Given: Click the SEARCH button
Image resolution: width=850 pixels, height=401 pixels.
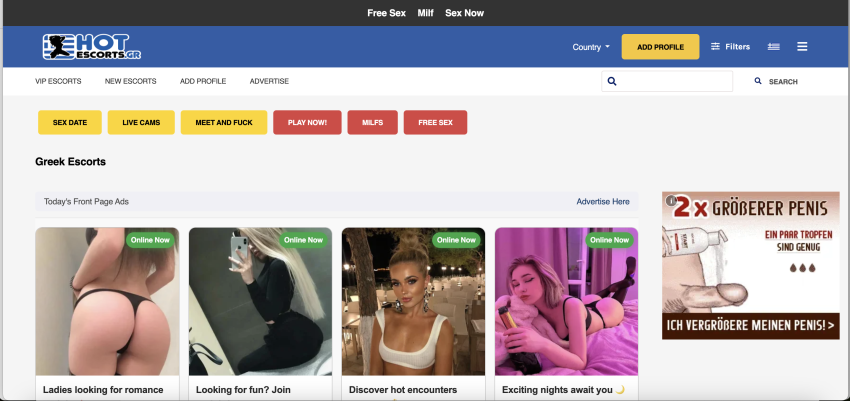Looking at the screenshot, I should [776, 81].
